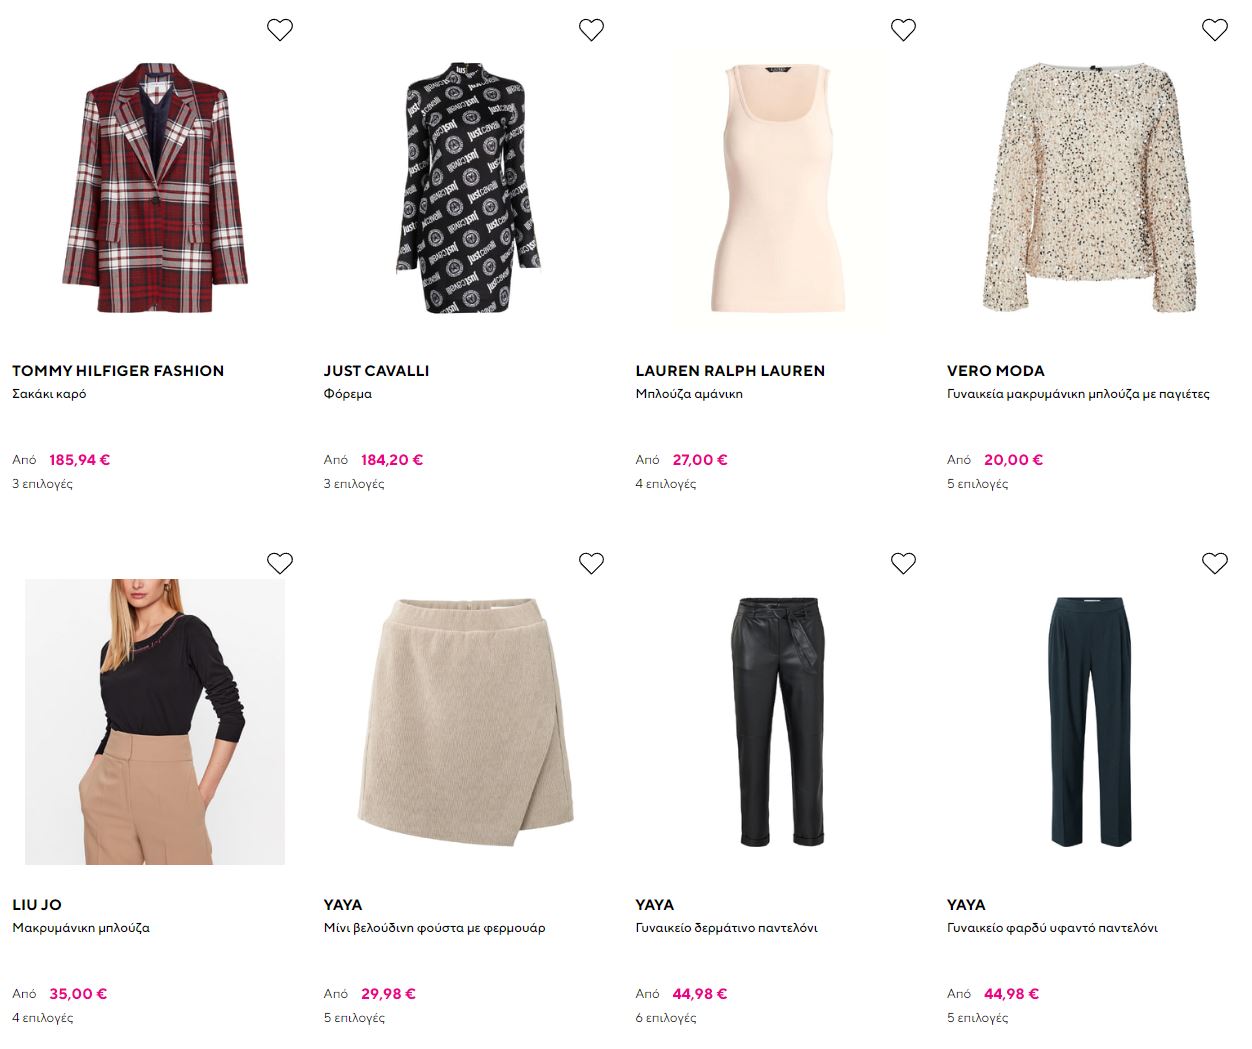View the beige mini skirt image
Screen dimensions: 1252x1049
(x=467, y=721)
